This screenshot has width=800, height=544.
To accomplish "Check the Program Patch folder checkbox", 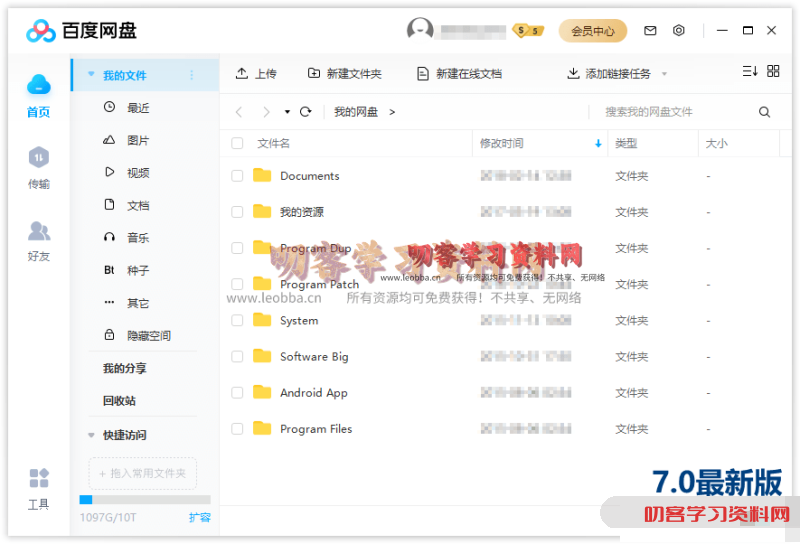I will (237, 284).
